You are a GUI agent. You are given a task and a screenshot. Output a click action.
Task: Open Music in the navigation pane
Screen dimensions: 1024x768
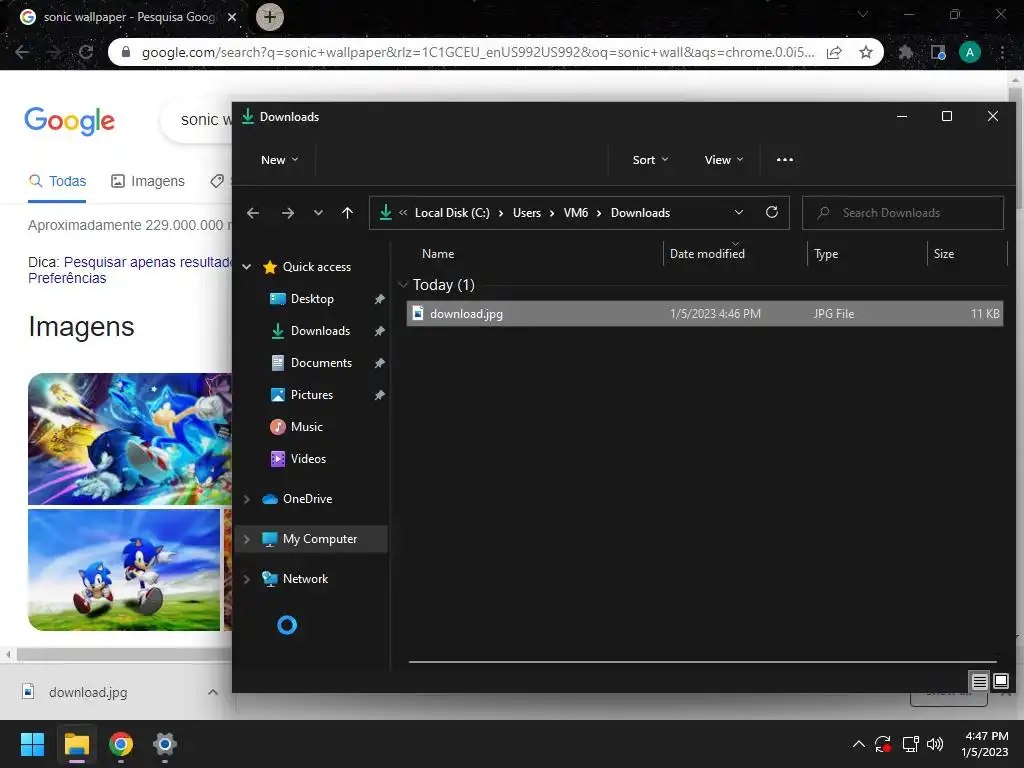coord(306,427)
